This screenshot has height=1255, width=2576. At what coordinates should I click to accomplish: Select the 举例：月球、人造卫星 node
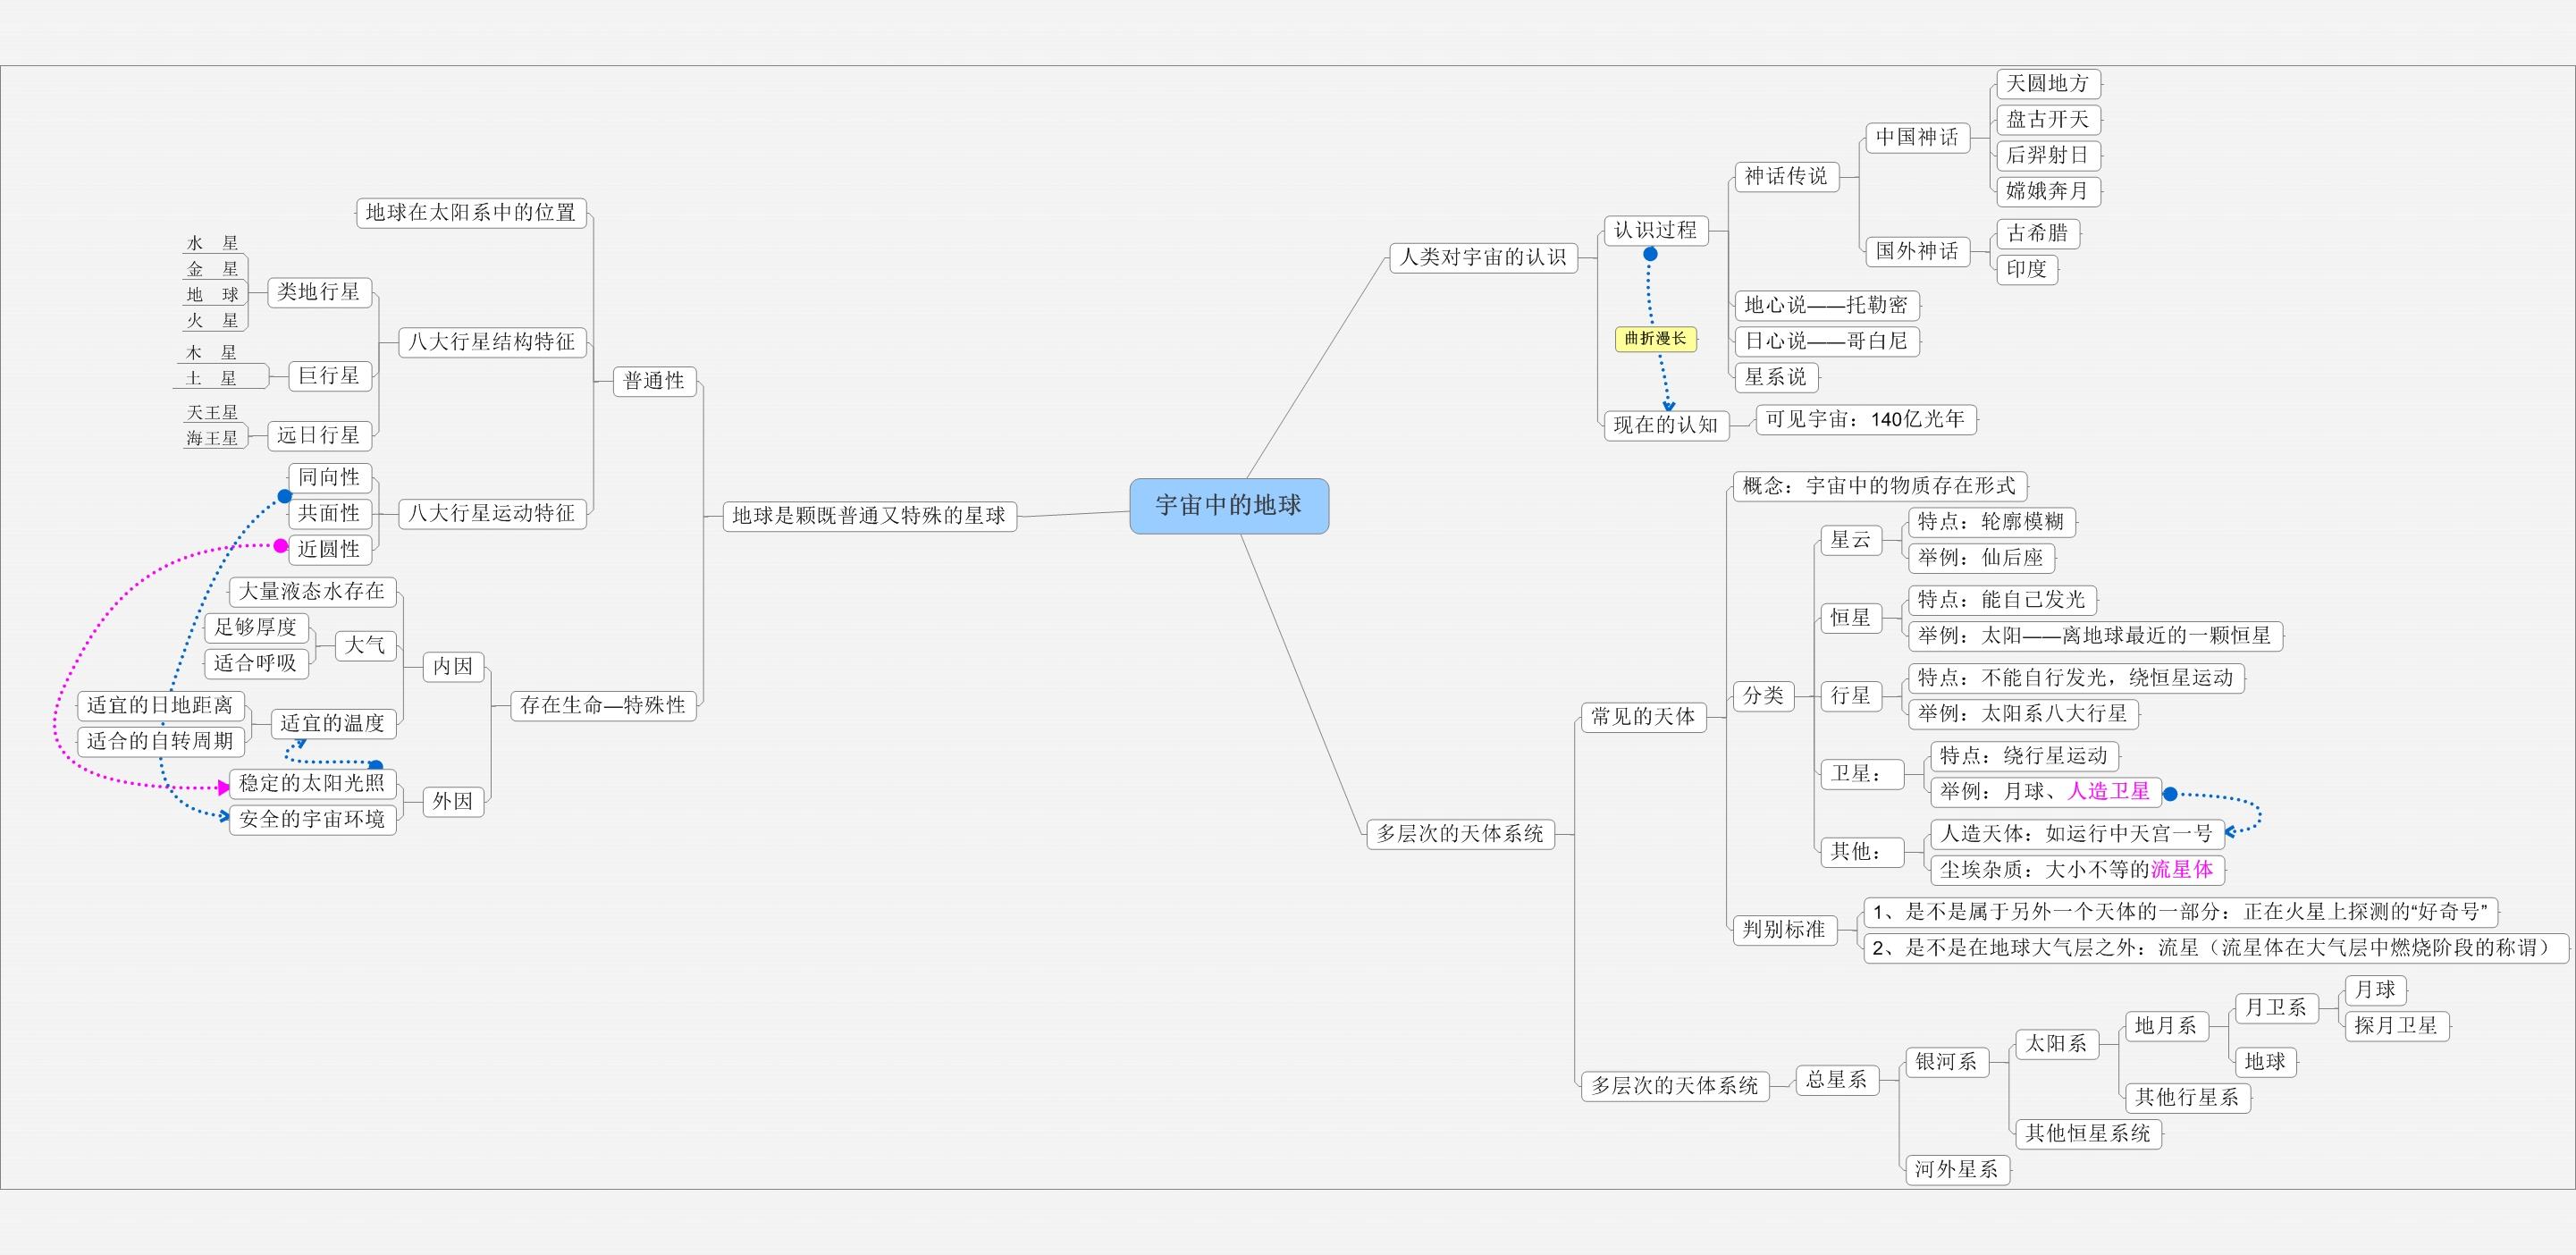click(2046, 792)
